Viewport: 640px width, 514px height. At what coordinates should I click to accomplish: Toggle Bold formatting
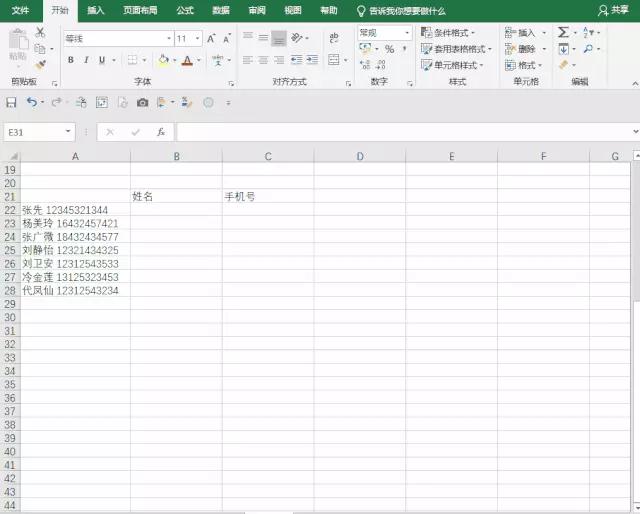[x=71, y=60]
